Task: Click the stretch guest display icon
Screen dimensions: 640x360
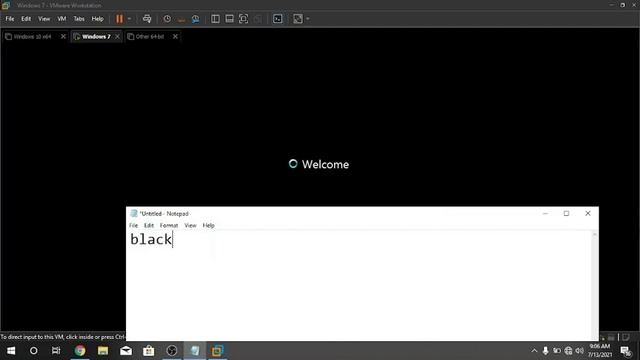Action: [x=298, y=19]
